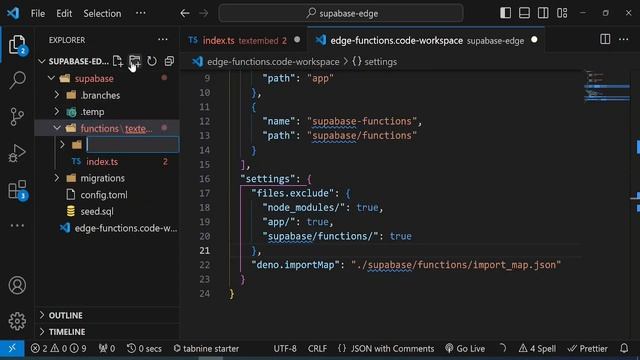Toggle the secondary side bar
Image resolution: width=640 pixels, height=360 pixels.
coord(543,13)
